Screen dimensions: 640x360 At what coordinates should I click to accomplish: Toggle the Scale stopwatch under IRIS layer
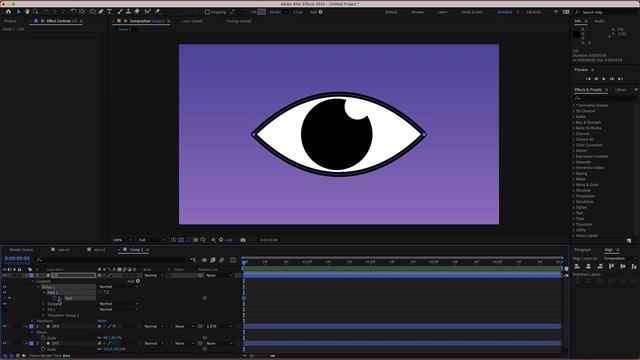point(43,338)
